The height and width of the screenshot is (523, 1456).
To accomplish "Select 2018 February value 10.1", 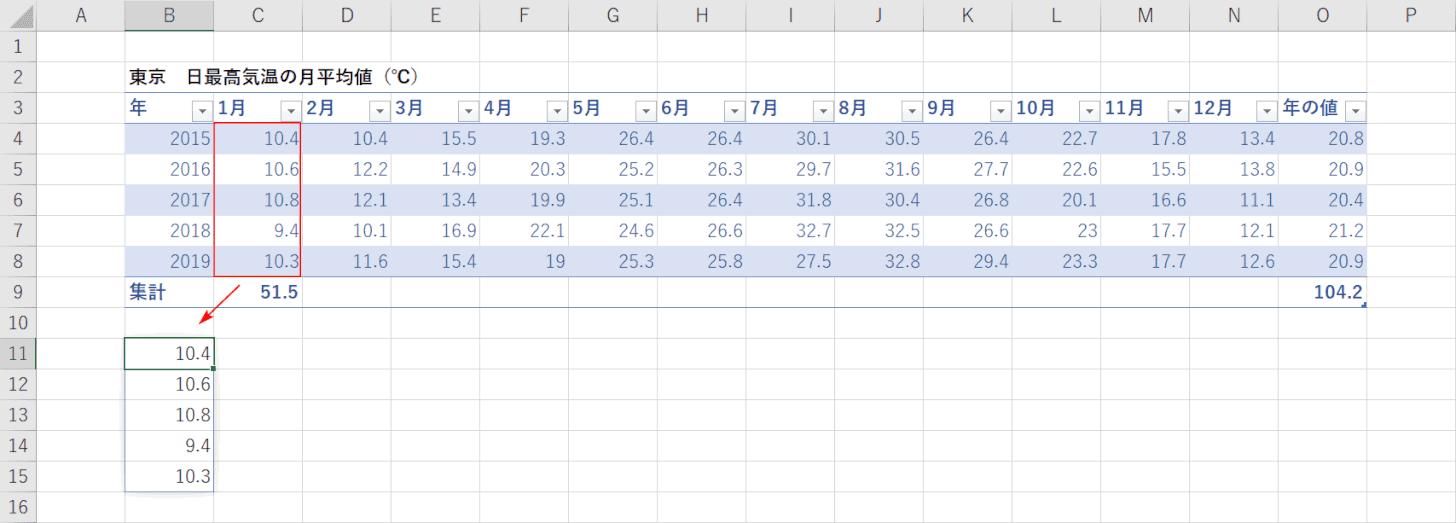I will 346,231.
